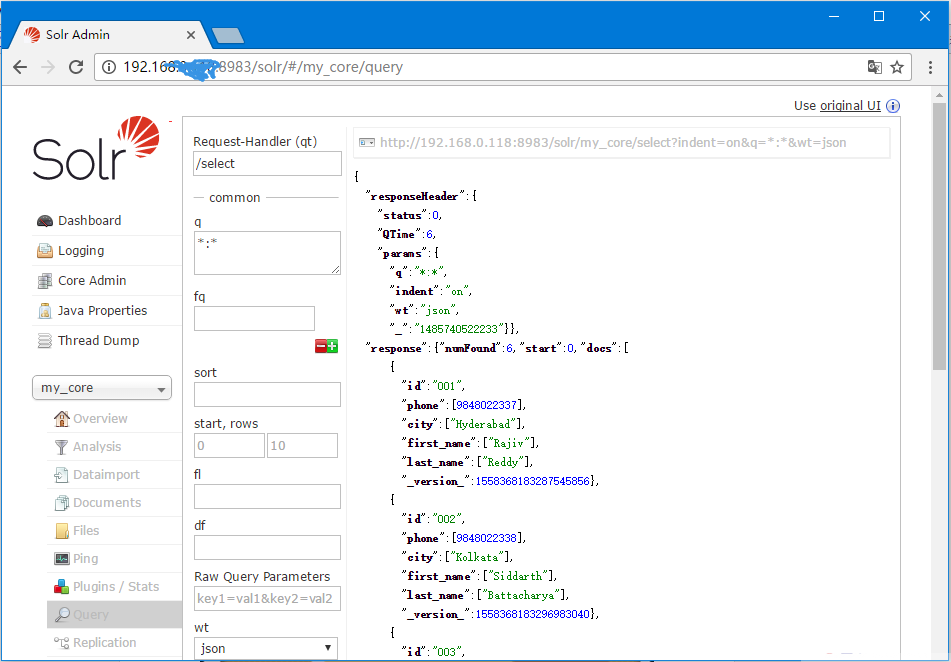951x662 pixels.
Task: Go to Documents of my_core
Action: click(107, 502)
